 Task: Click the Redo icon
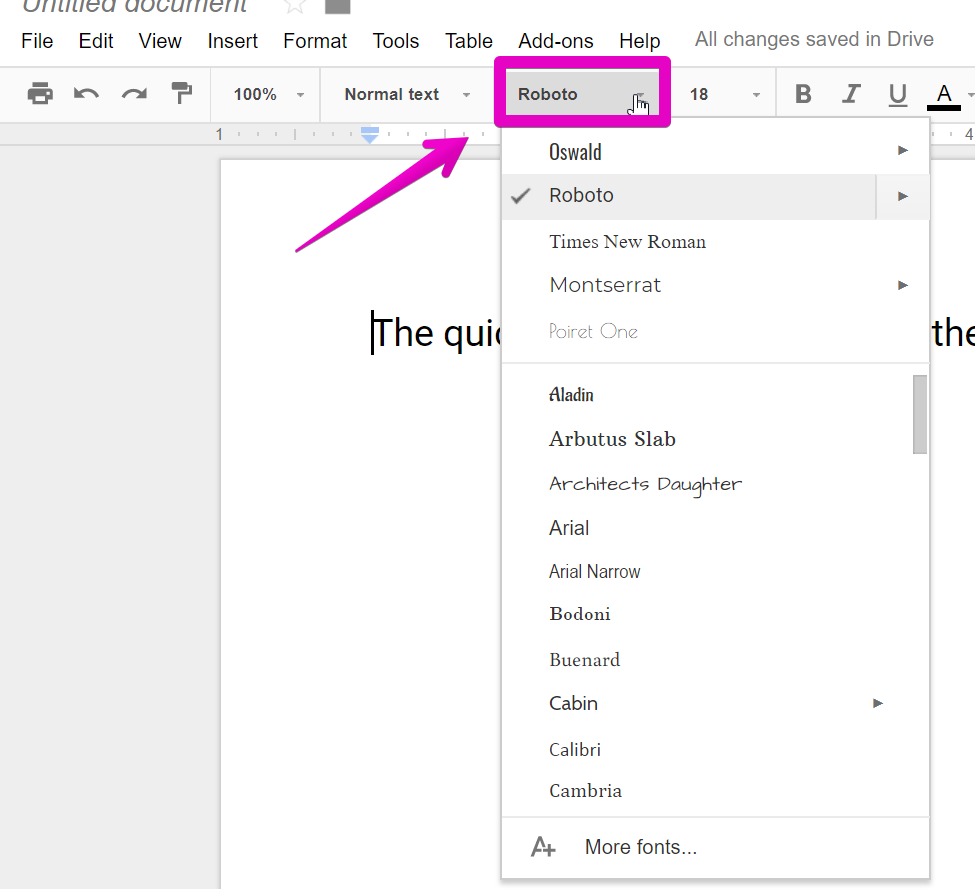[134, 93]
